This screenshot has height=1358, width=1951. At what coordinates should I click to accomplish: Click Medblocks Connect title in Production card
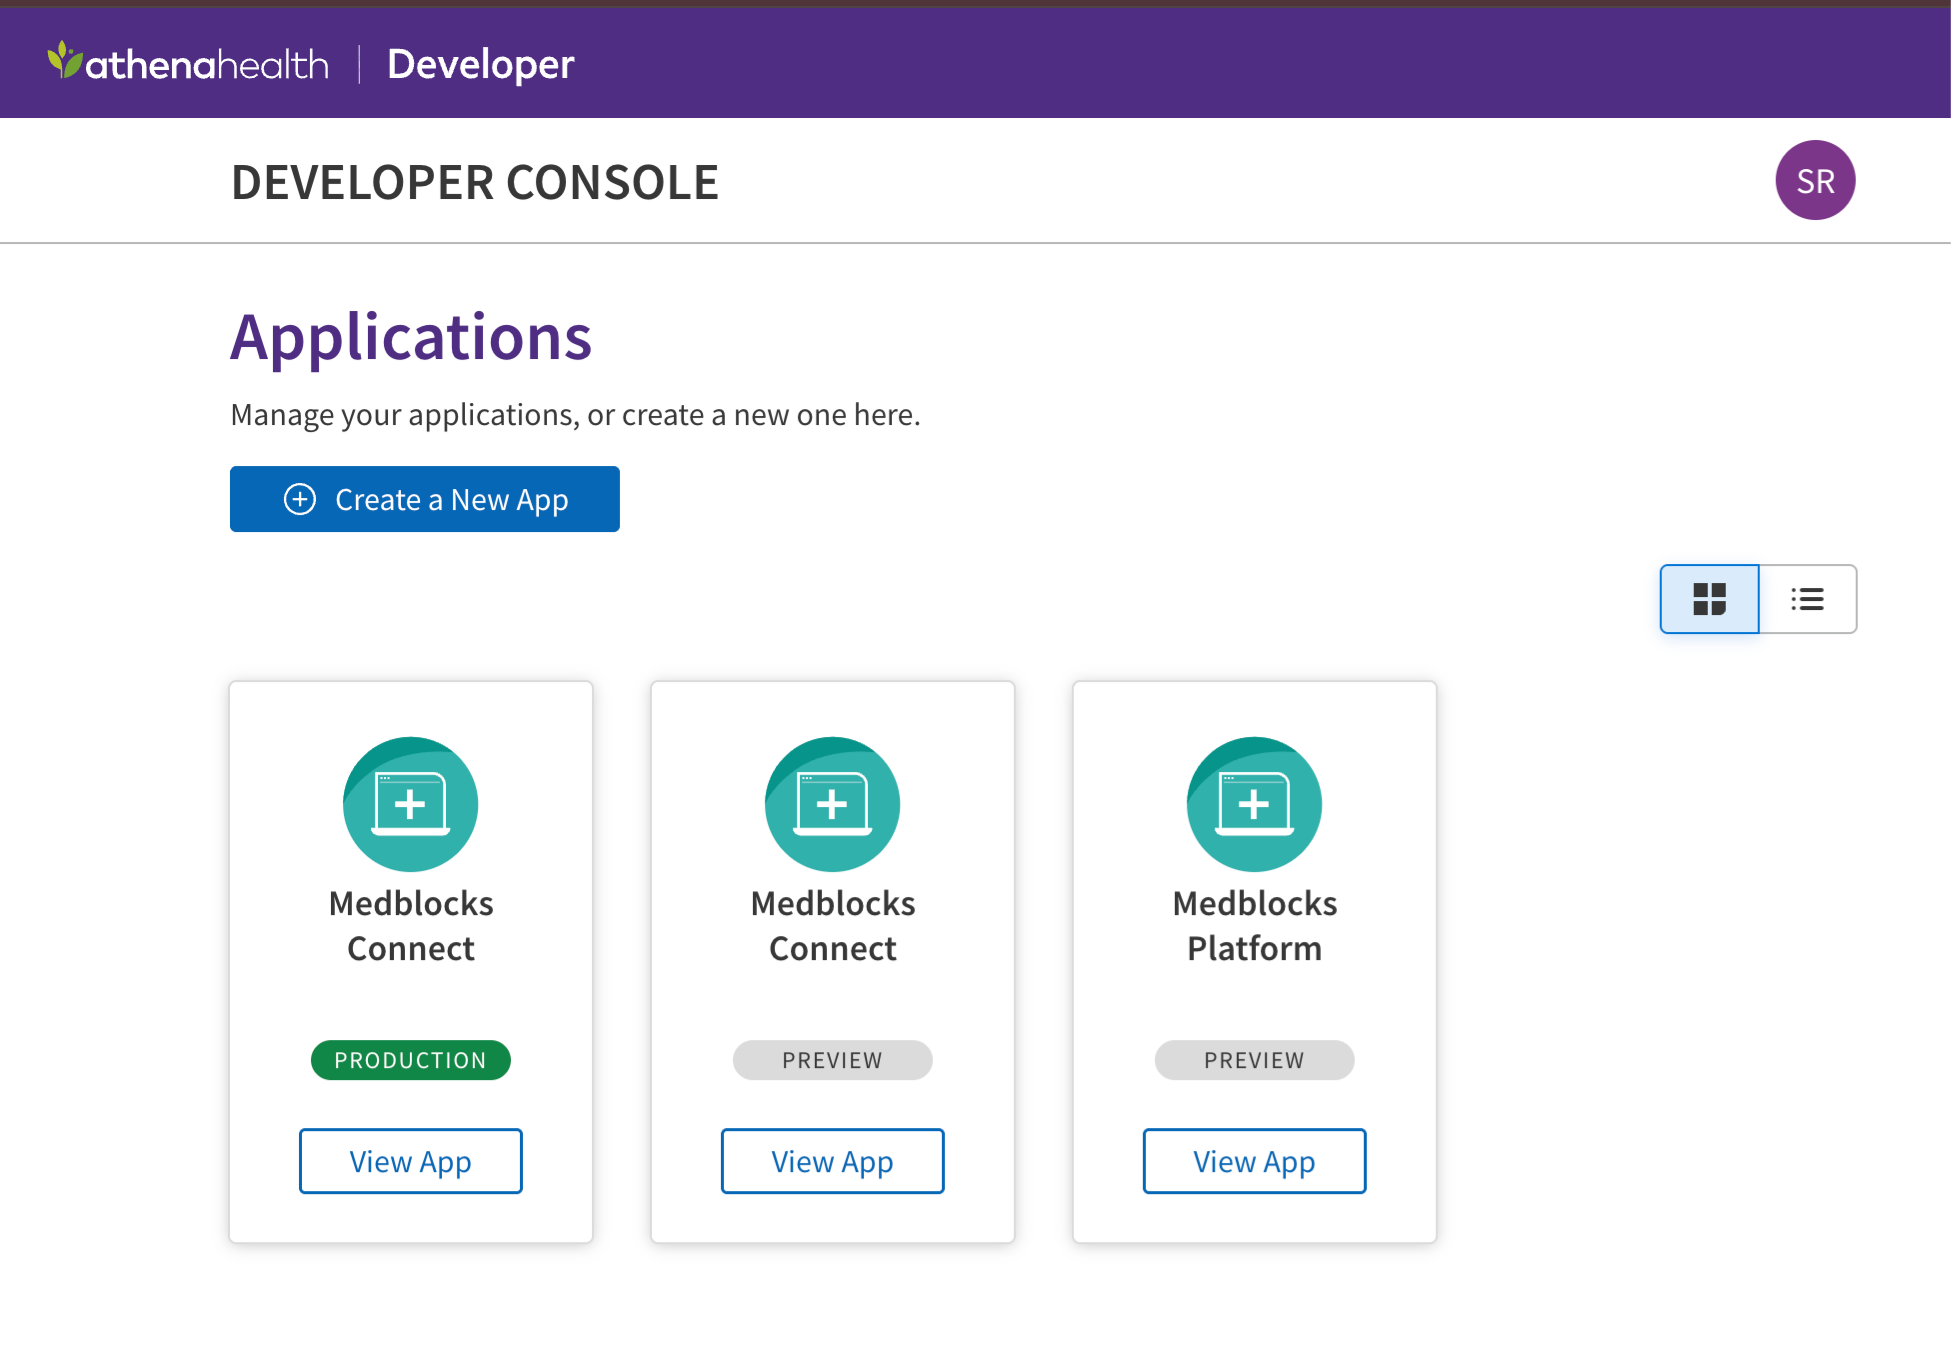411,926
